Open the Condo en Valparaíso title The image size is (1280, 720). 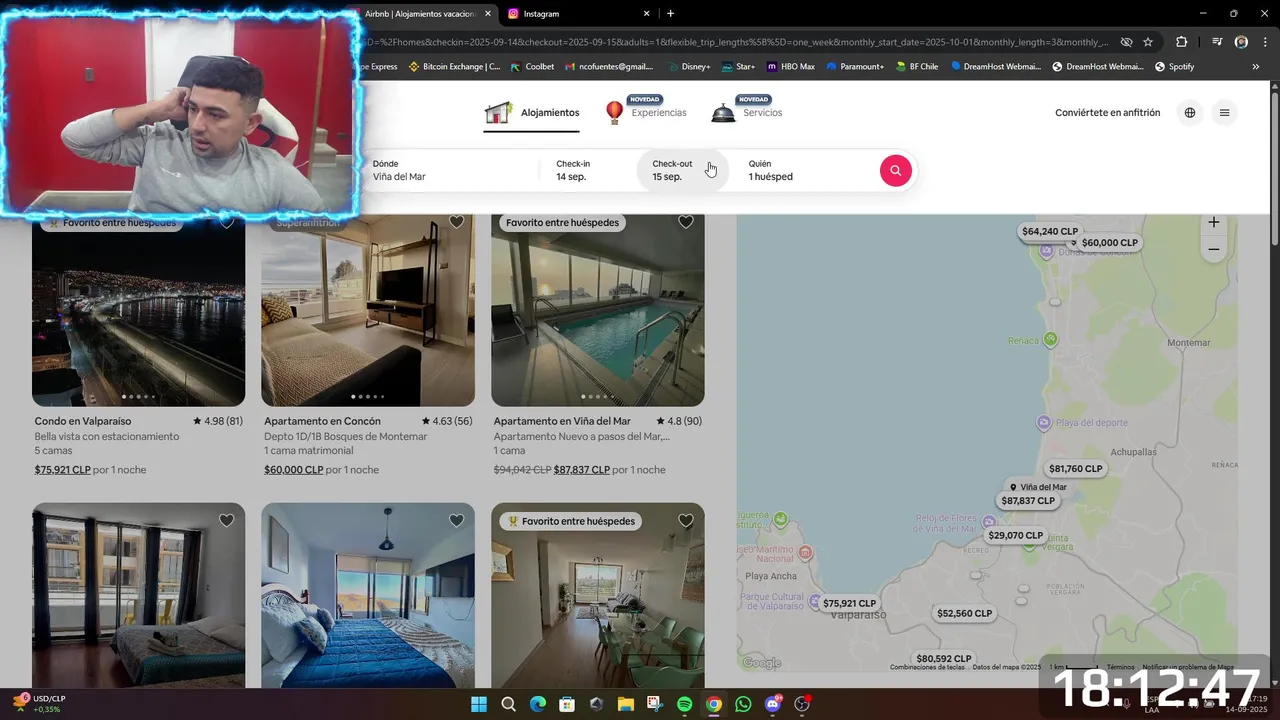83,421
